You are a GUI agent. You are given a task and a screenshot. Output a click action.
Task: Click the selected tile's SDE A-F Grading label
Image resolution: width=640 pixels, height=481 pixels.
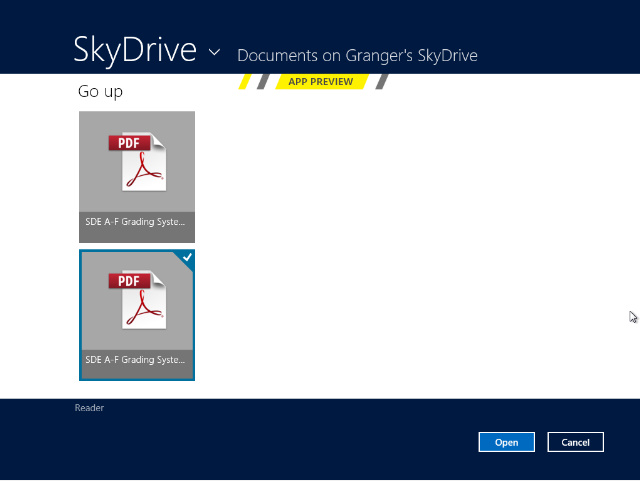[136, 360]
